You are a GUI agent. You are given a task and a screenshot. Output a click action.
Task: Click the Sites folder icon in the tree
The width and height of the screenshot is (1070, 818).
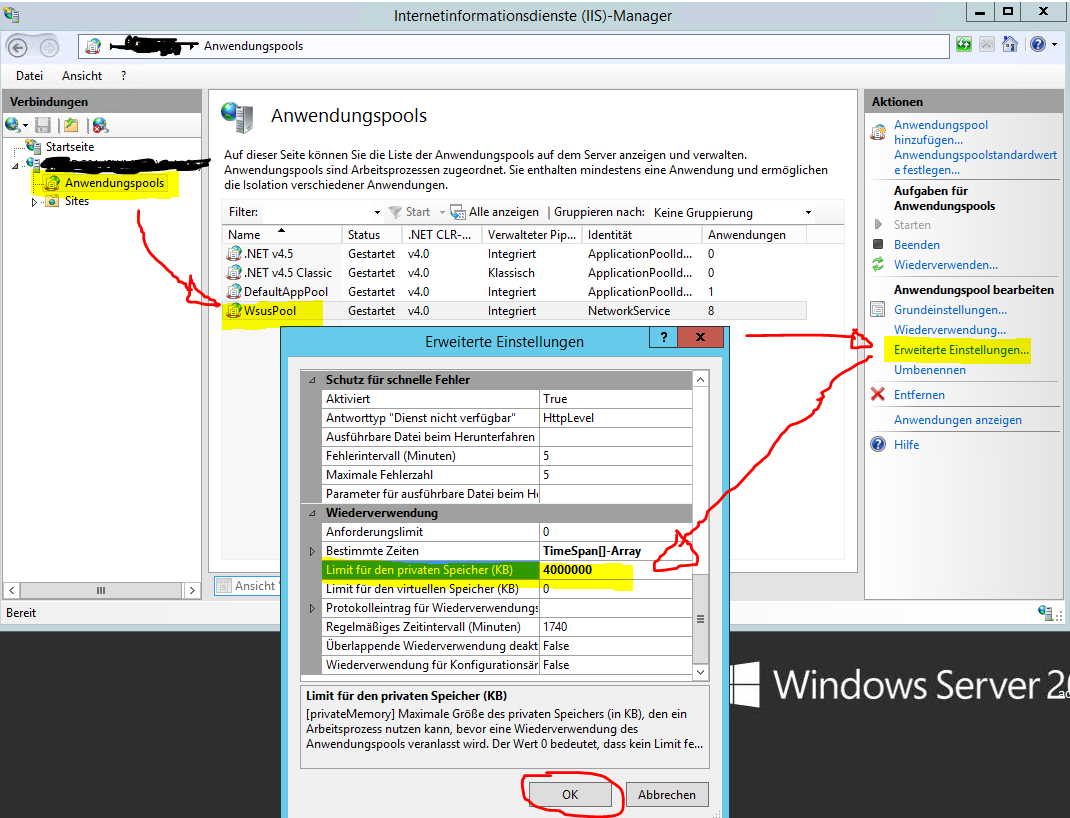pyautogui.click(x=52, y=201)
